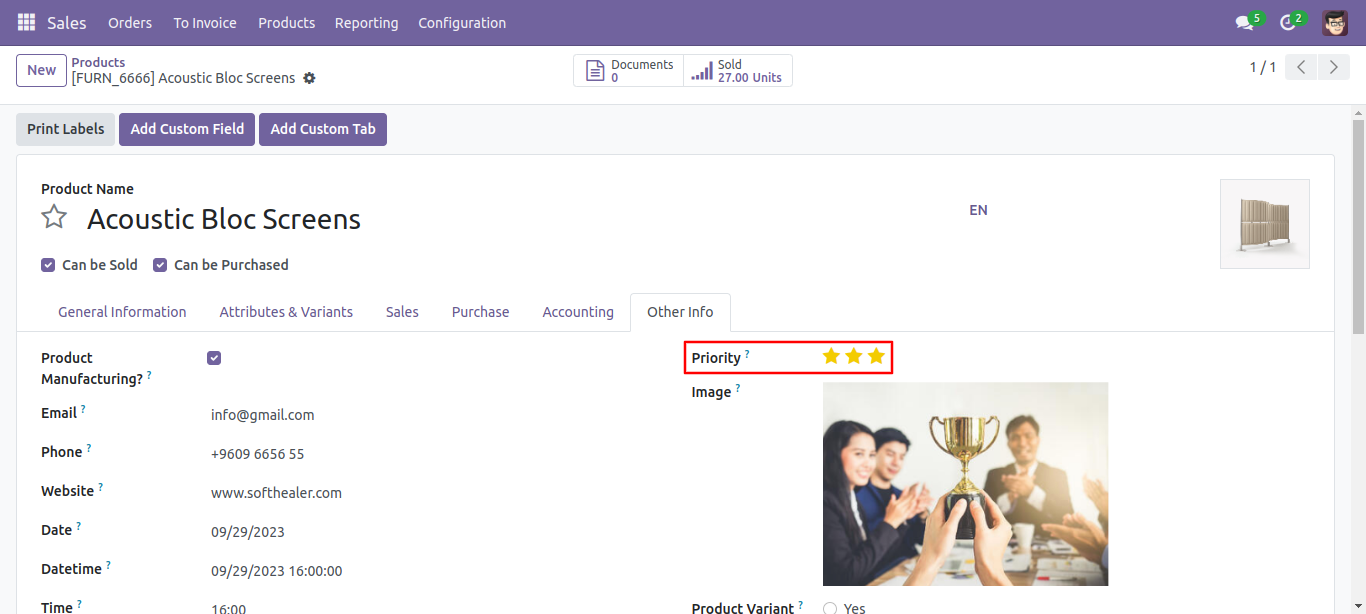Go to previous record arrow

coord(1301,67)
